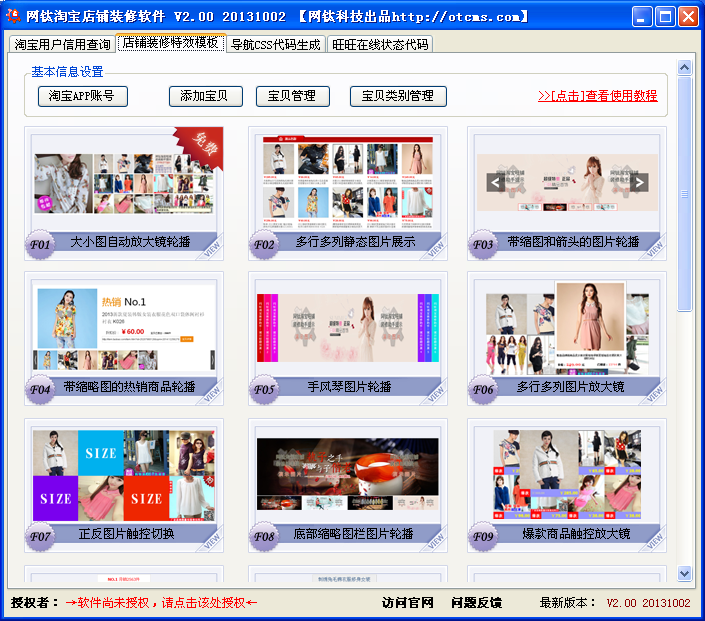Click the 添加宝贝 button

[205, 96]
